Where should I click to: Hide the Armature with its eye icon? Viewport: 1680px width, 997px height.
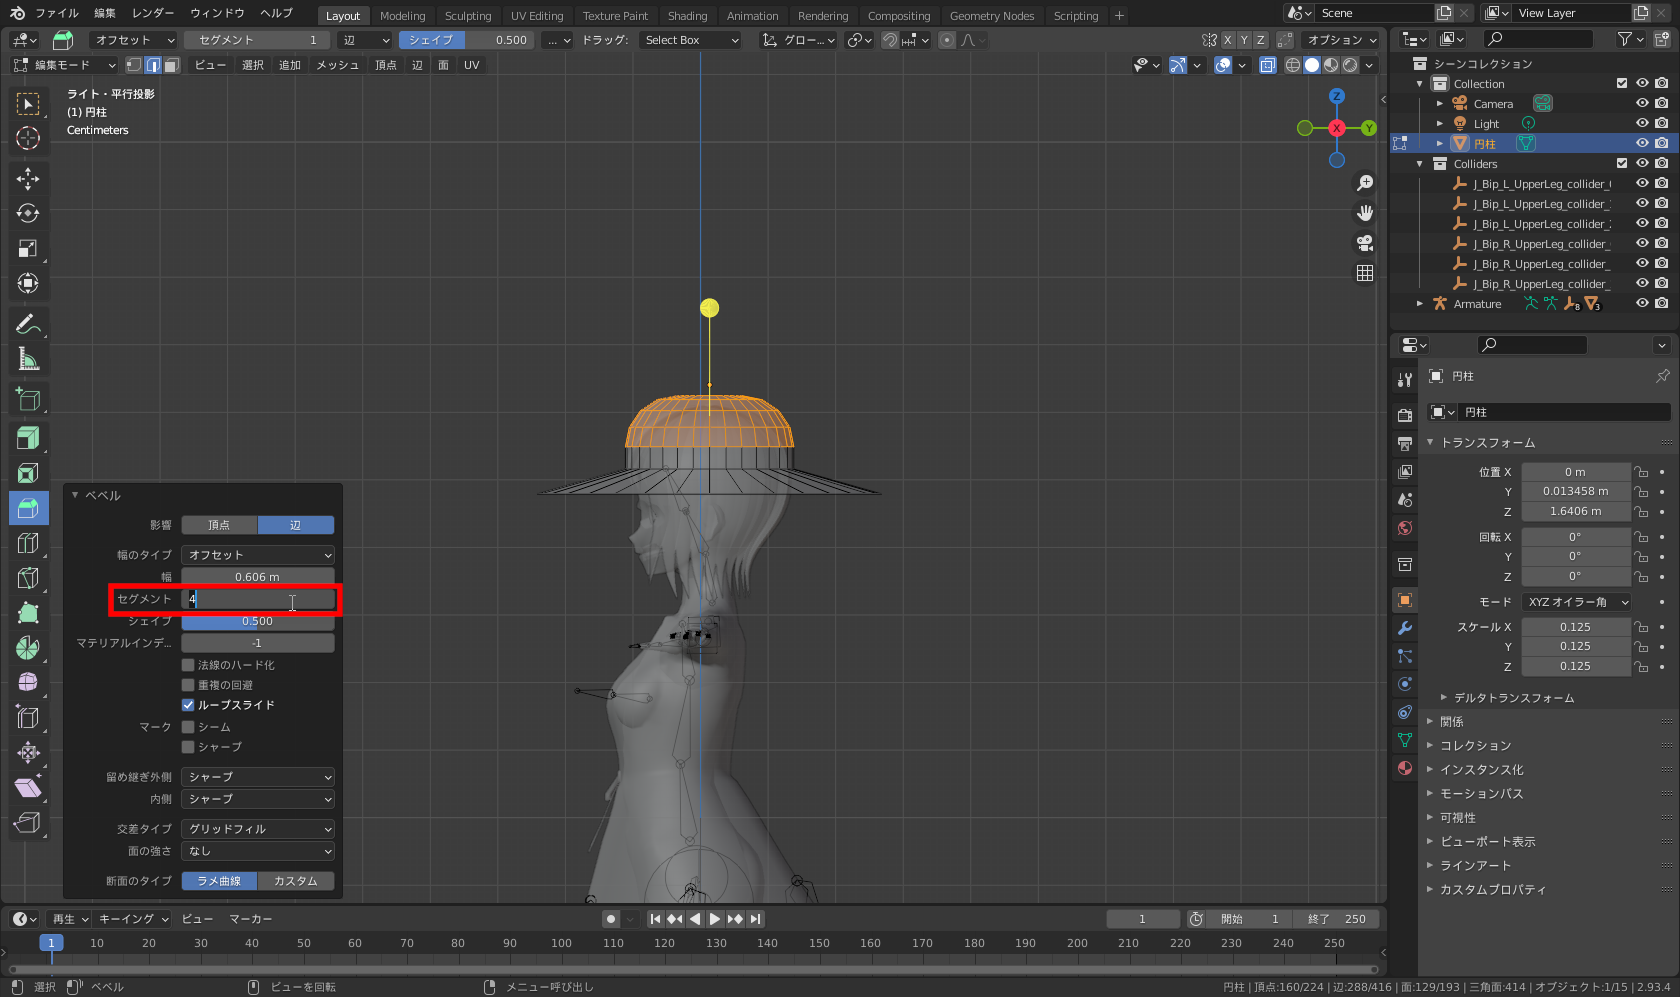pyautogui.click(x=1642, y=303)
